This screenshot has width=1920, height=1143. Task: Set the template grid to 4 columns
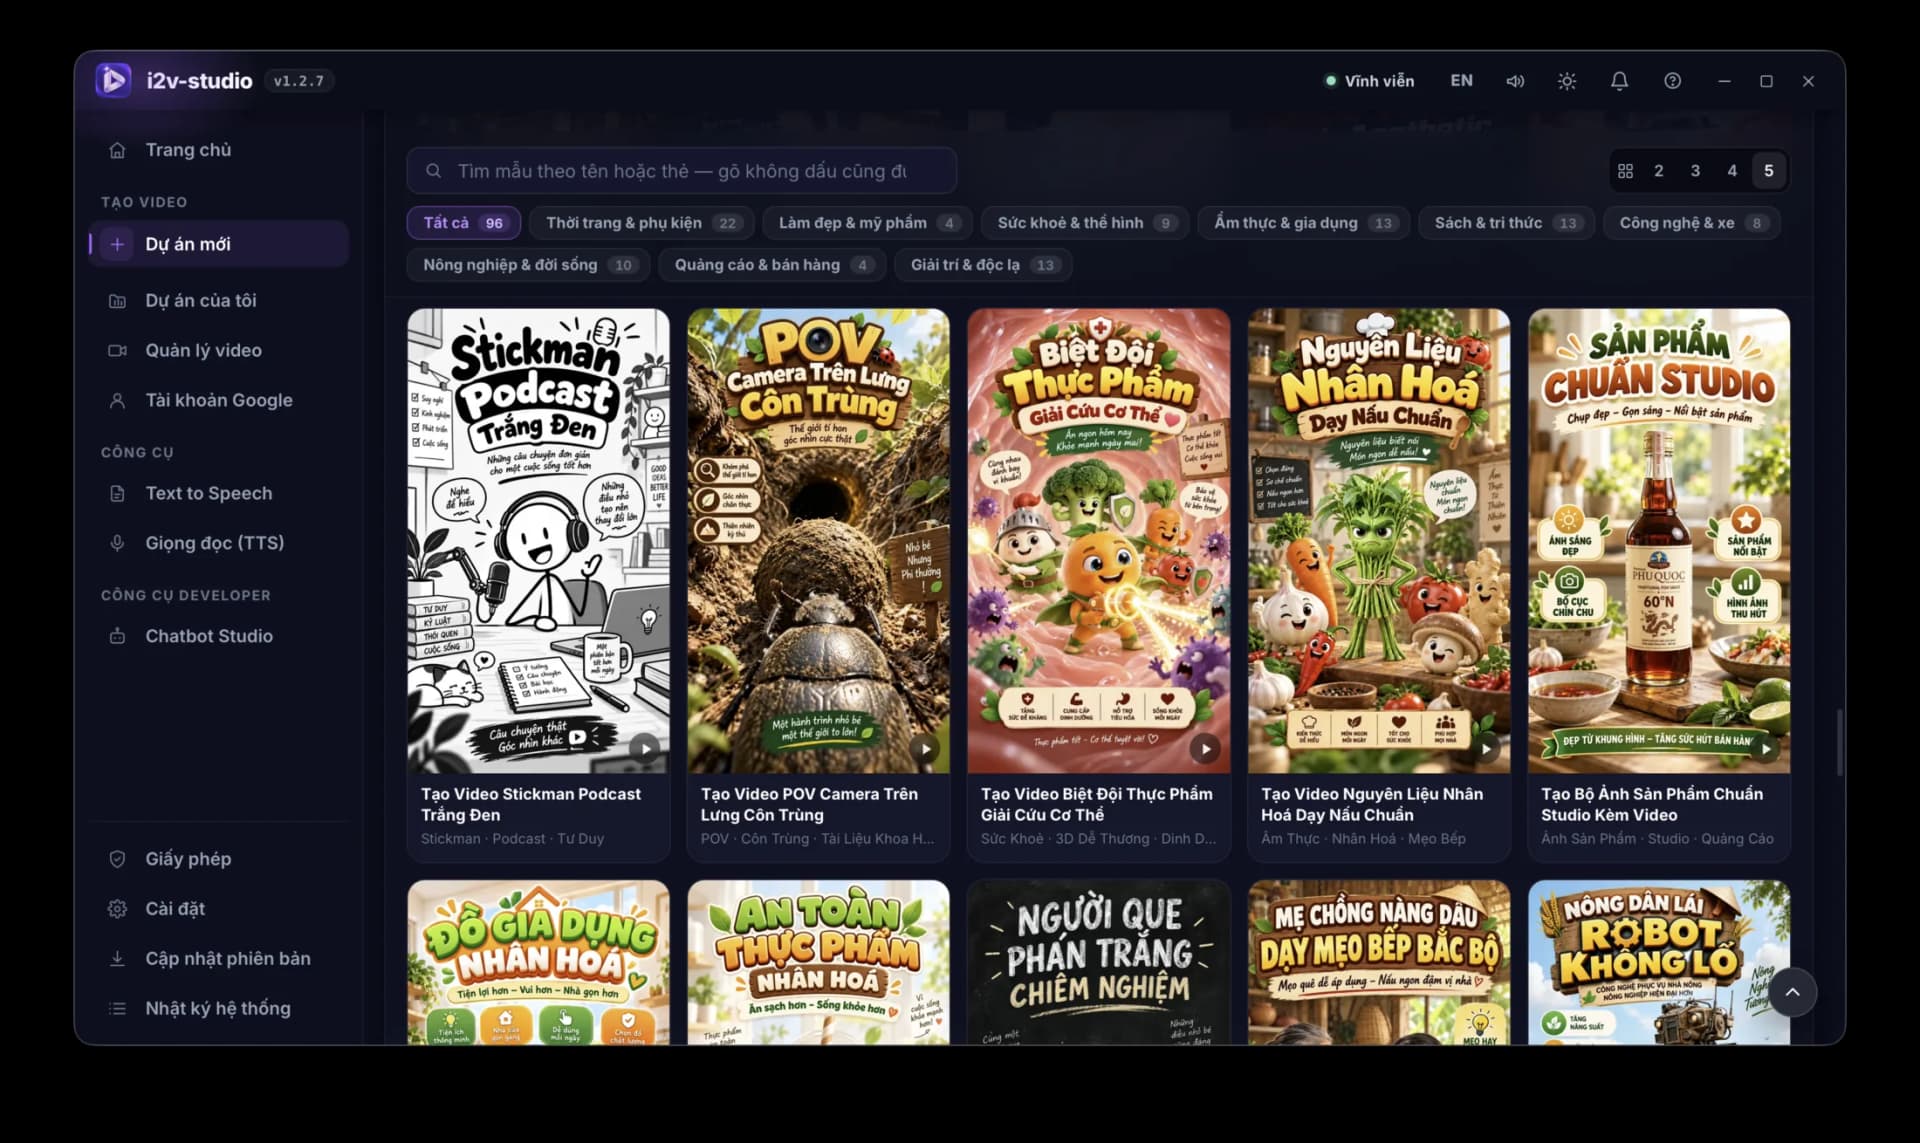tap(1732, 171)
